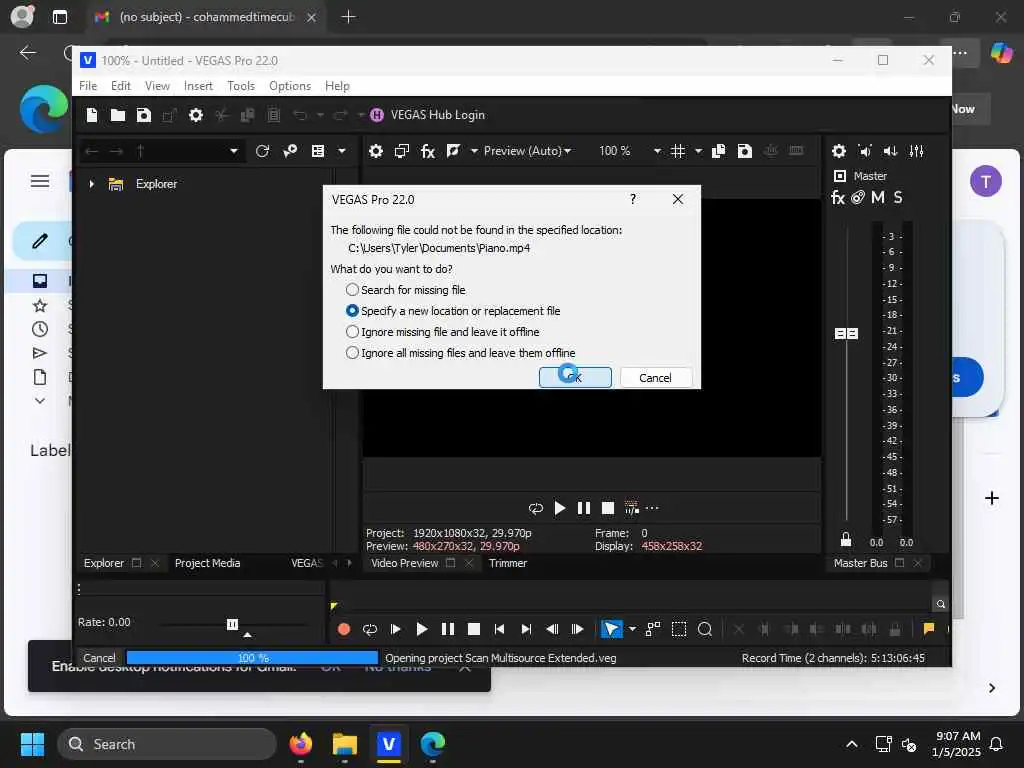This screenshot has height=768, width=1024.
Task: Toggle Dim Output icon in Master Bus
Action: (x=890, y=151)
